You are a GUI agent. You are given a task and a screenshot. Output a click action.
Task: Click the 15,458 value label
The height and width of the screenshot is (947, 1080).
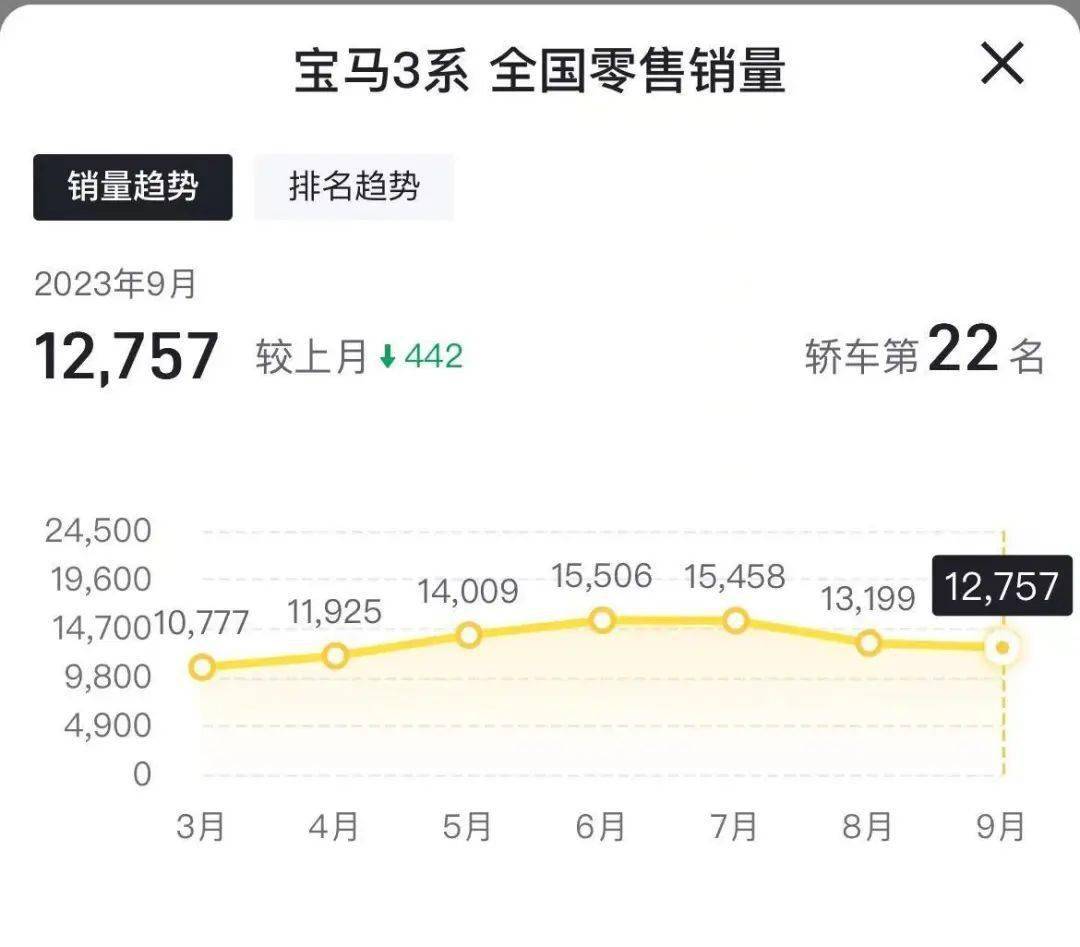(735, 577)
